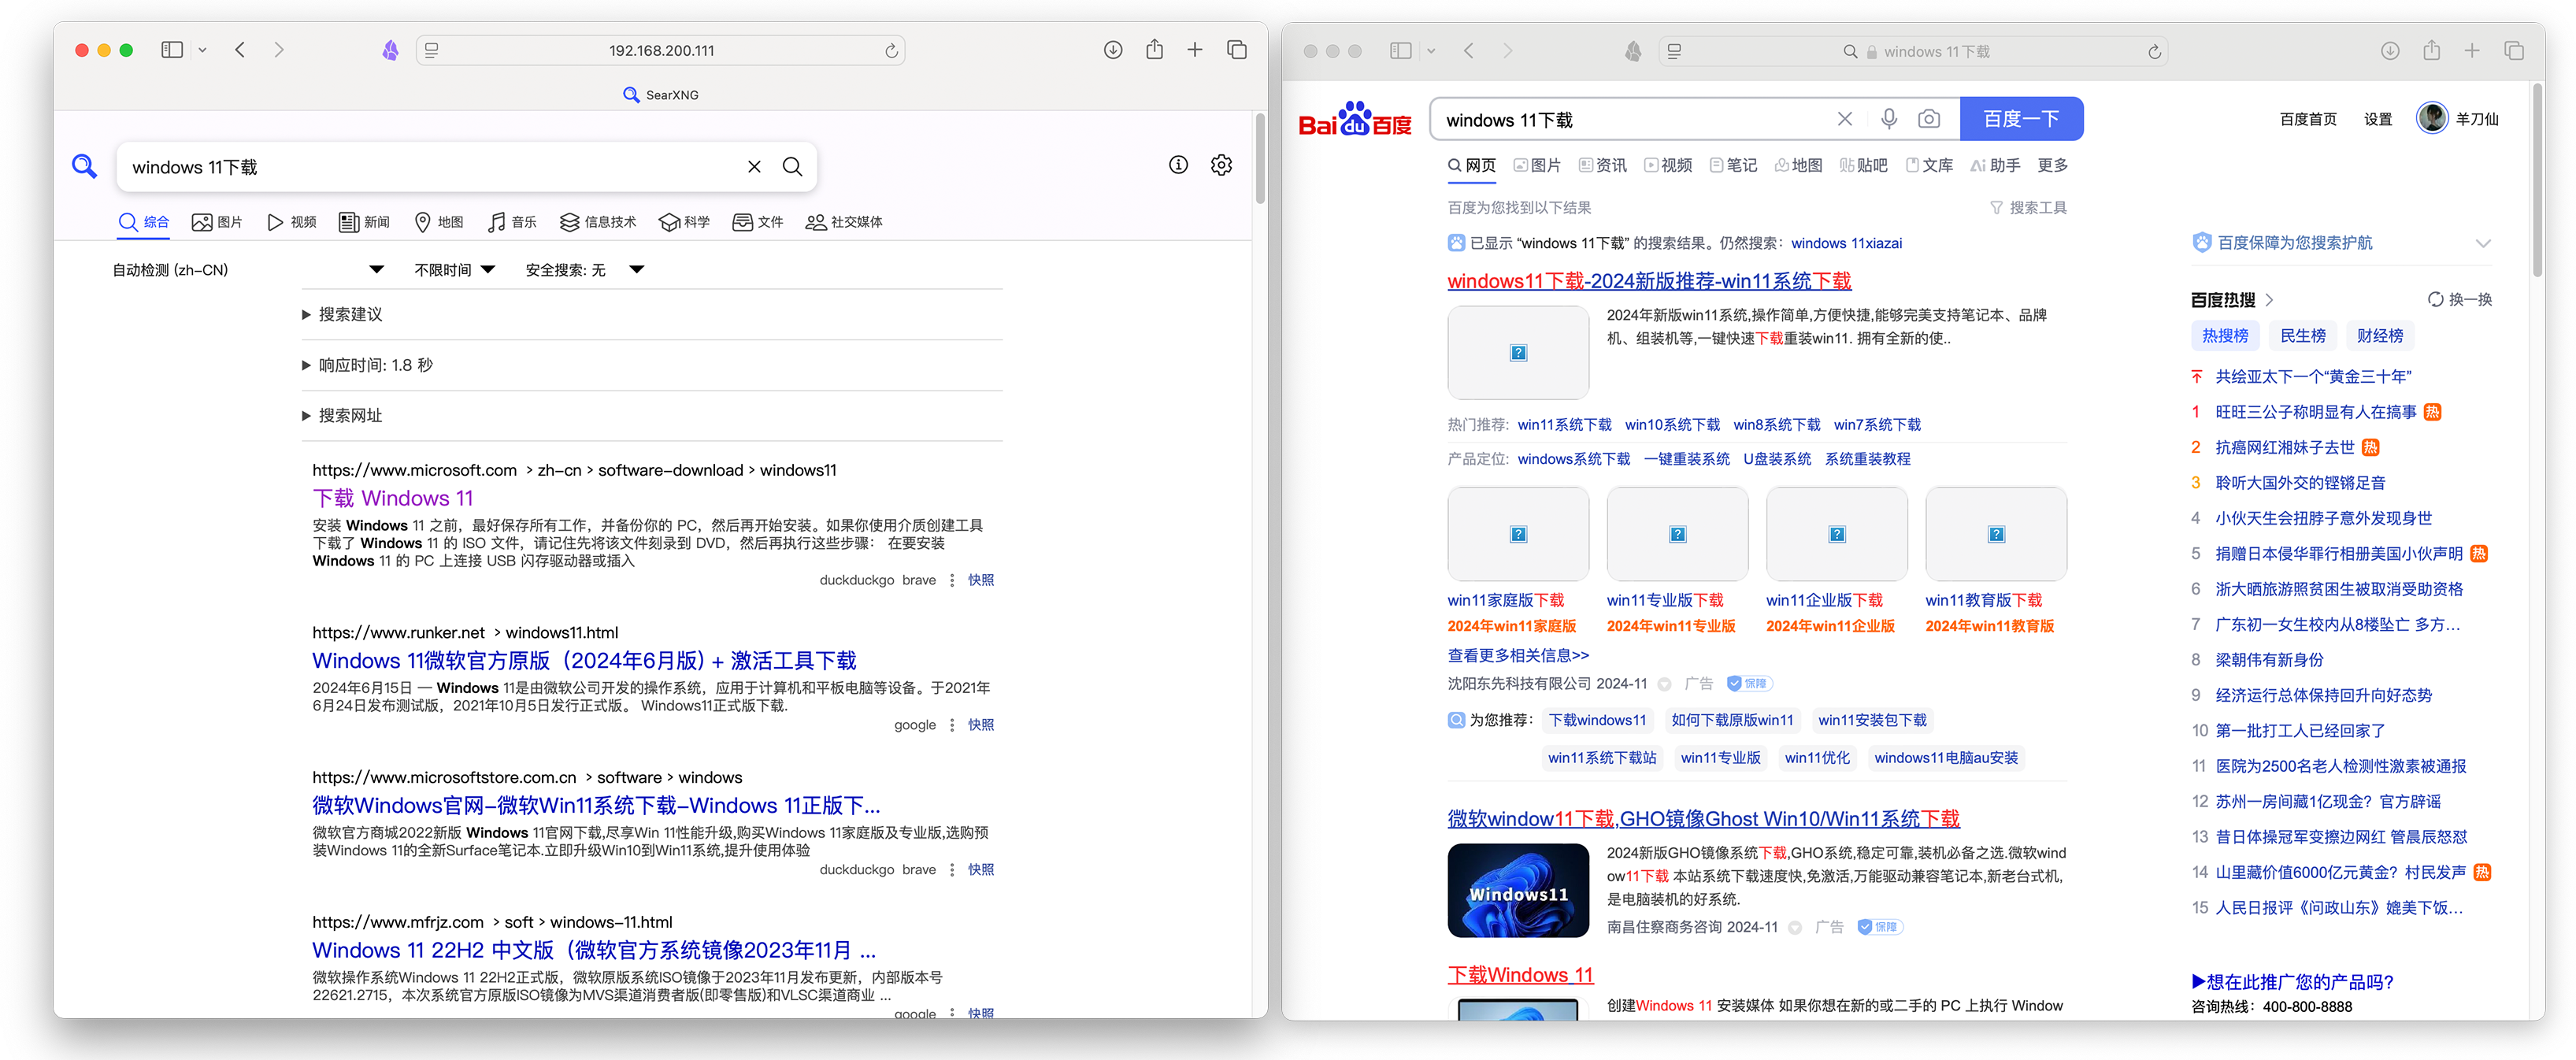Refresh Baidu hot list with 换一换
2576x1060 pixels.
click(x=2460, y=300)
